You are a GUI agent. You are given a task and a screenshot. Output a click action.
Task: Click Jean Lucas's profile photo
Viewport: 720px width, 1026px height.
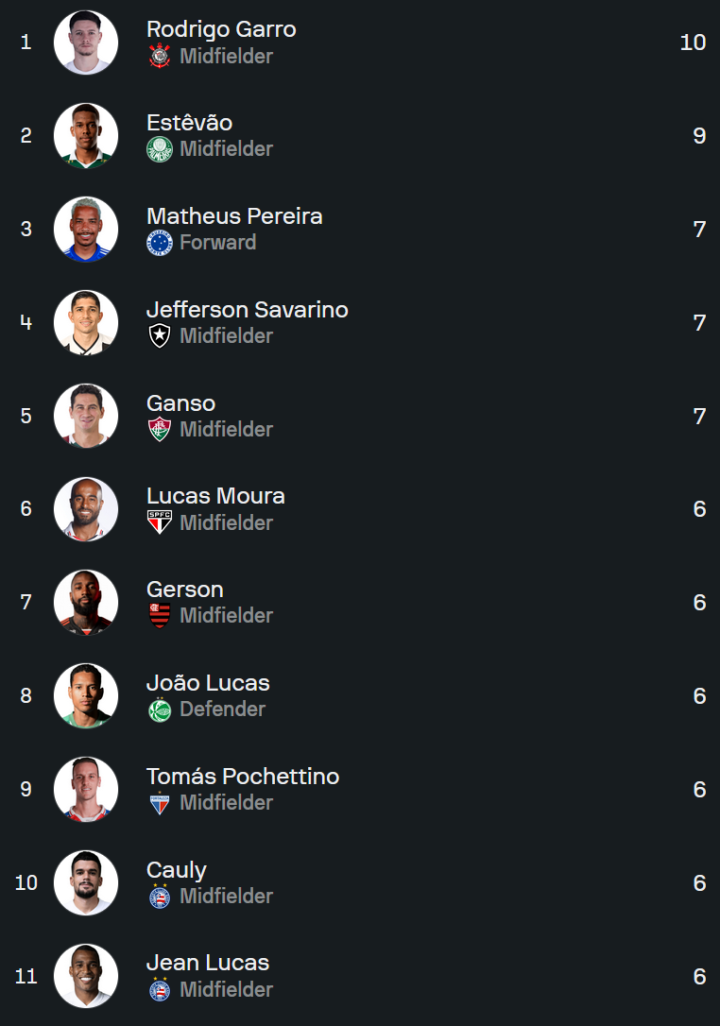click(86, 976)
